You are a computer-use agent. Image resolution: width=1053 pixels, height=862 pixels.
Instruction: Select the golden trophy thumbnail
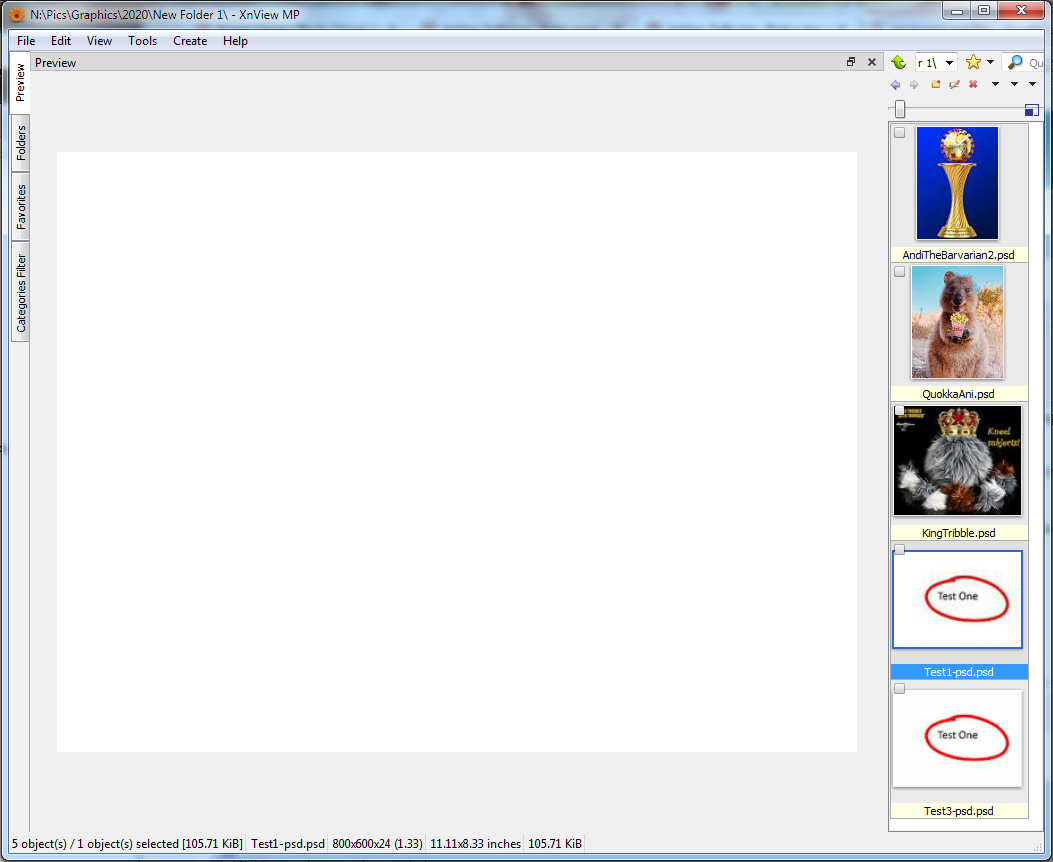[x=958, y=183]
